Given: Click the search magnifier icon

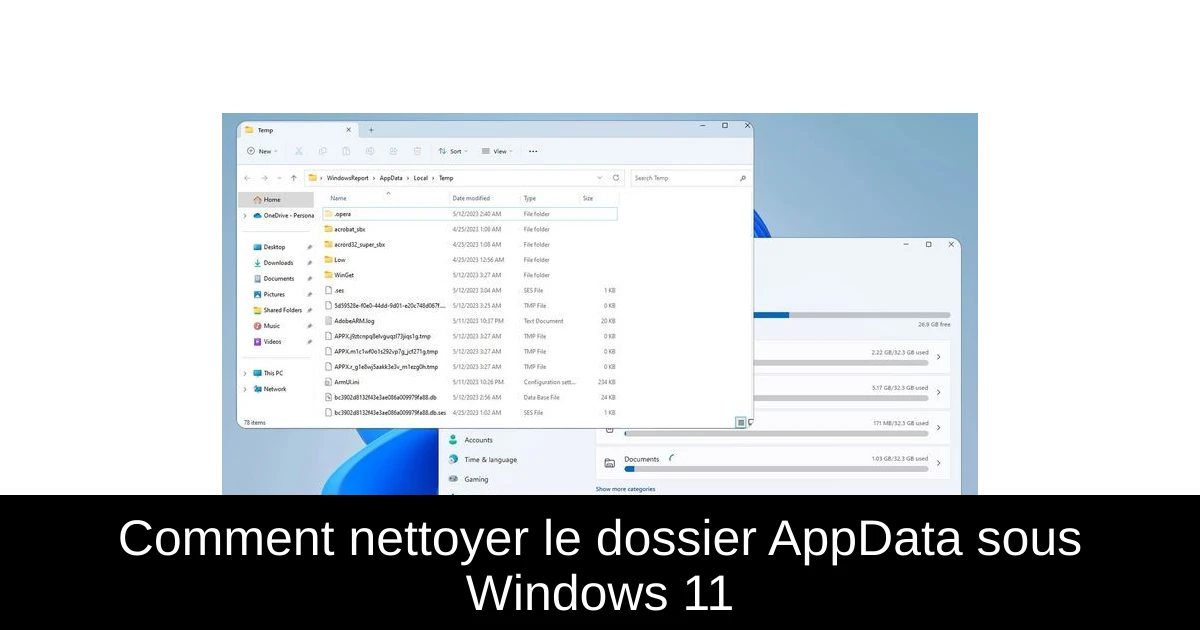Looking at the screenshot, I should click(x=742, y=178).
